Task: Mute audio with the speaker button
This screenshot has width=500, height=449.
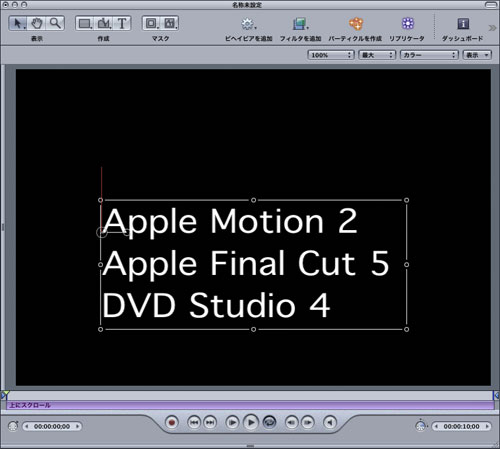Action: coord(330,423)
